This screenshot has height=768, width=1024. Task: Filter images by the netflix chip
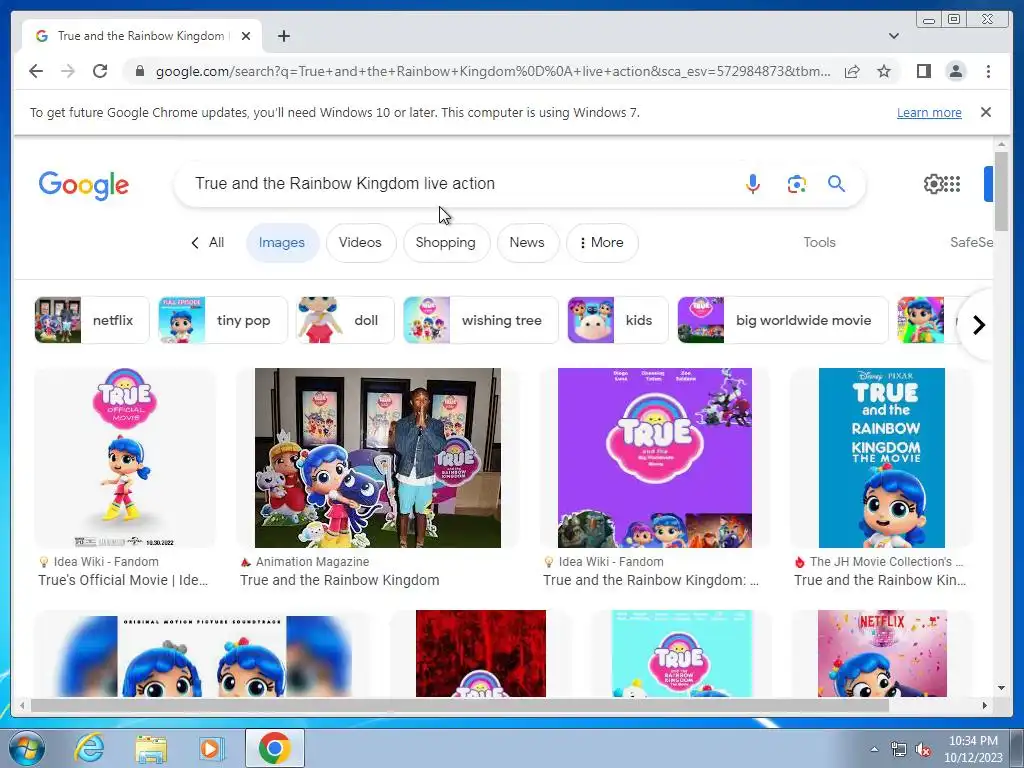click(92, 320)
